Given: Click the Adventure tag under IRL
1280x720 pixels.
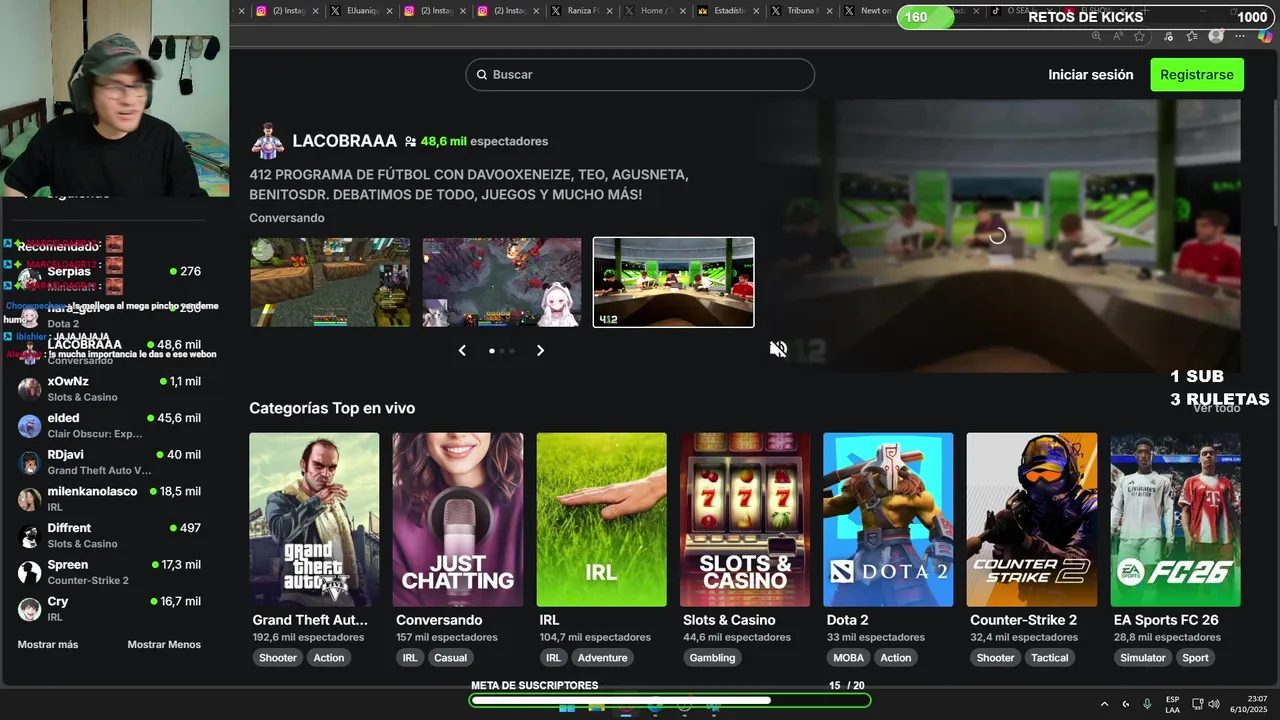Looking at the screenshot, I should pyautogui.click(x=602, y=658).
